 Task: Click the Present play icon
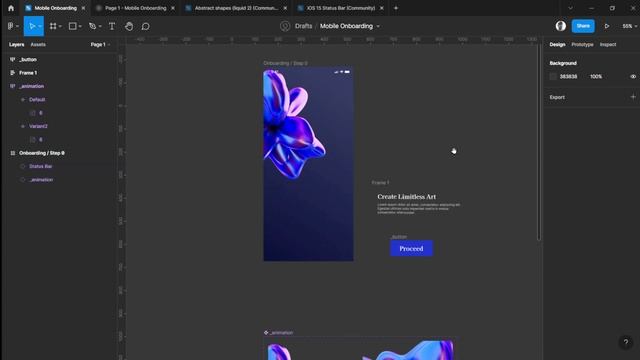607,26
